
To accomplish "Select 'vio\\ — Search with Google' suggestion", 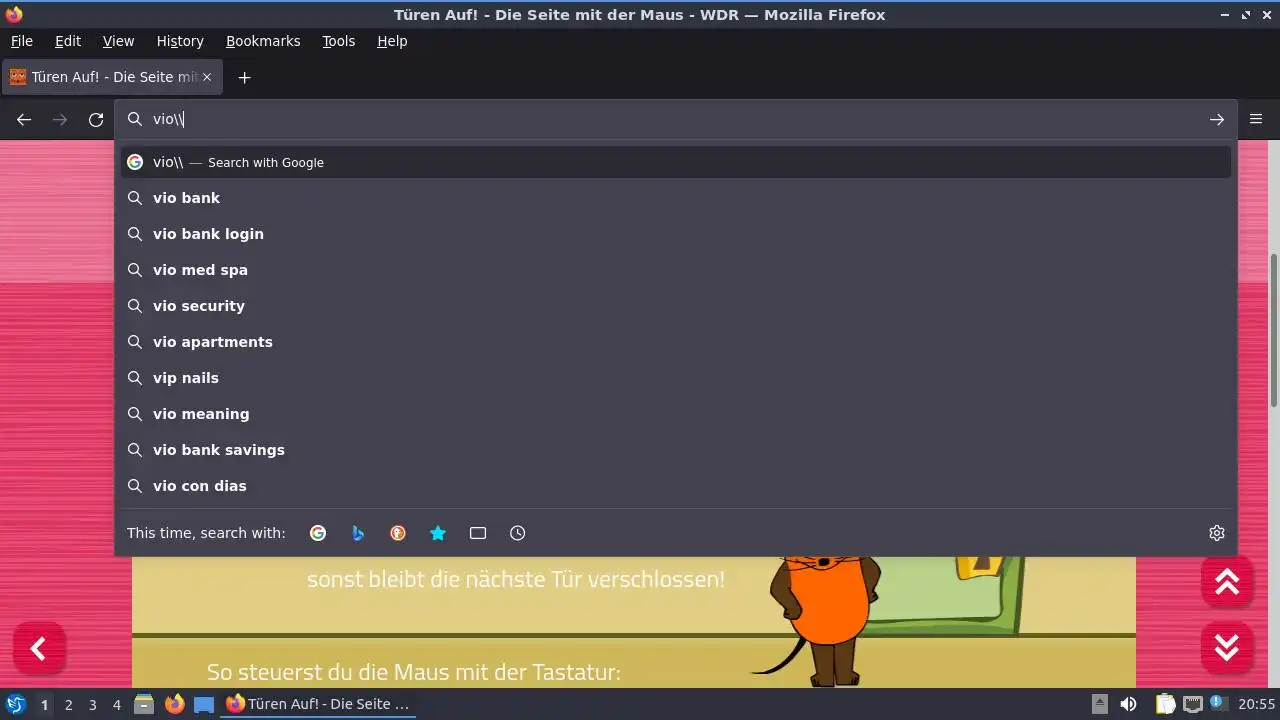I will [x=676, y=162].
